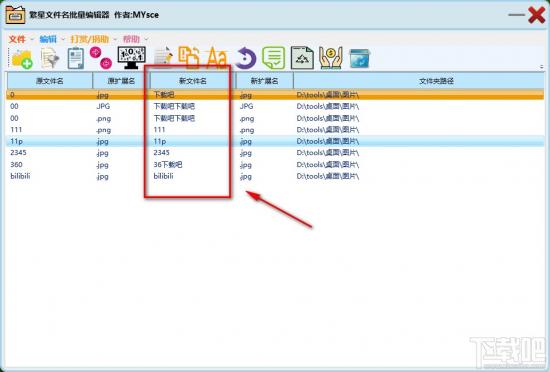Image resolution: width=550 pixels, height=372 pixels.
Task: Select the 2345 jpg file row
Action: pyautogui.click(x=275, y=153)
